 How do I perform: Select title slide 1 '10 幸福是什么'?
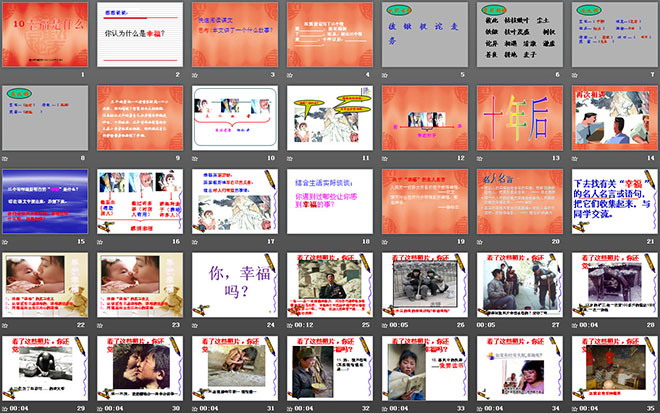click(x=45, y=35)
